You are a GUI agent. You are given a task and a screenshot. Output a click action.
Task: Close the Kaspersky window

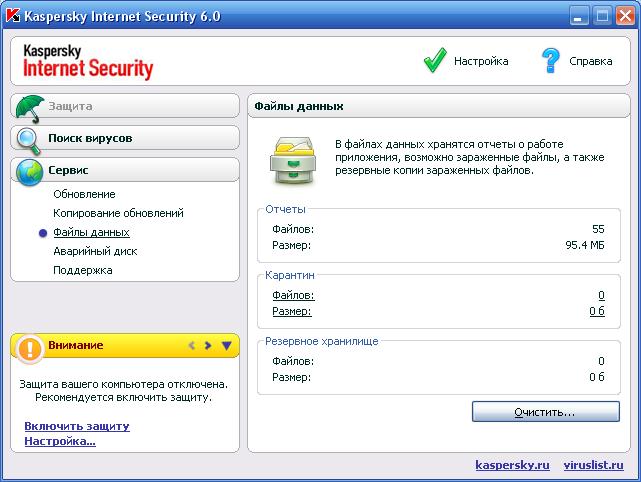[x=625, y=16]
